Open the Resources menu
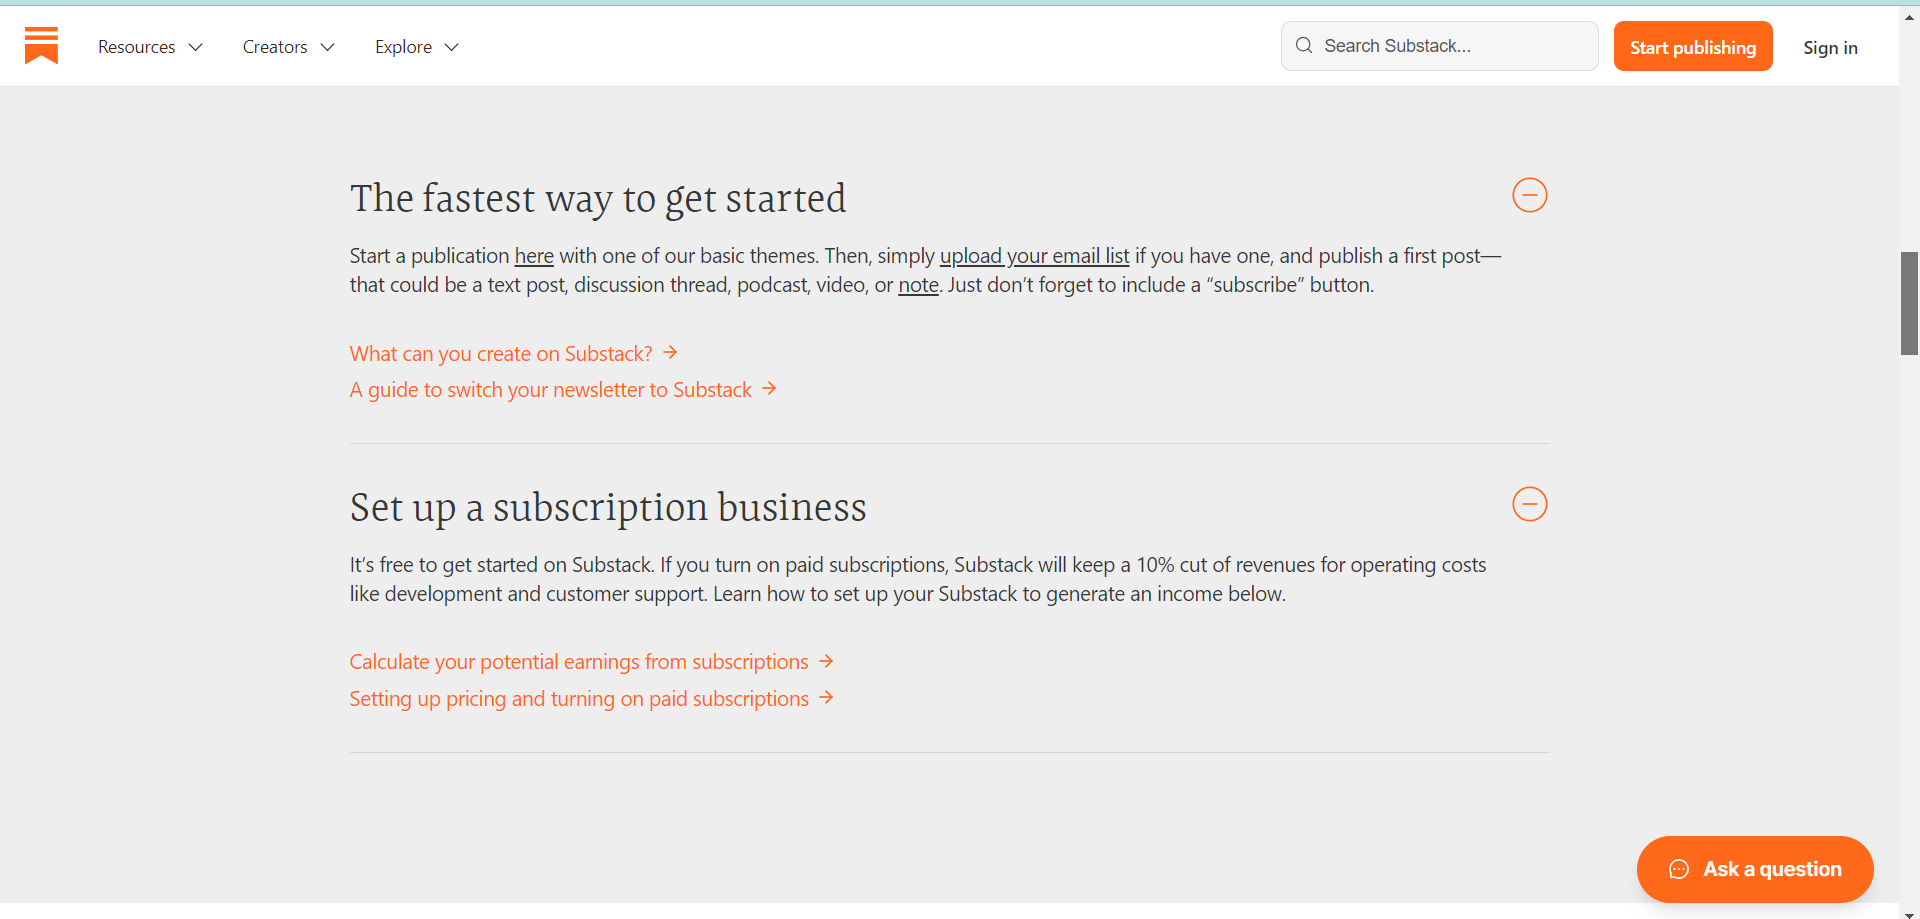 (150, 47)
